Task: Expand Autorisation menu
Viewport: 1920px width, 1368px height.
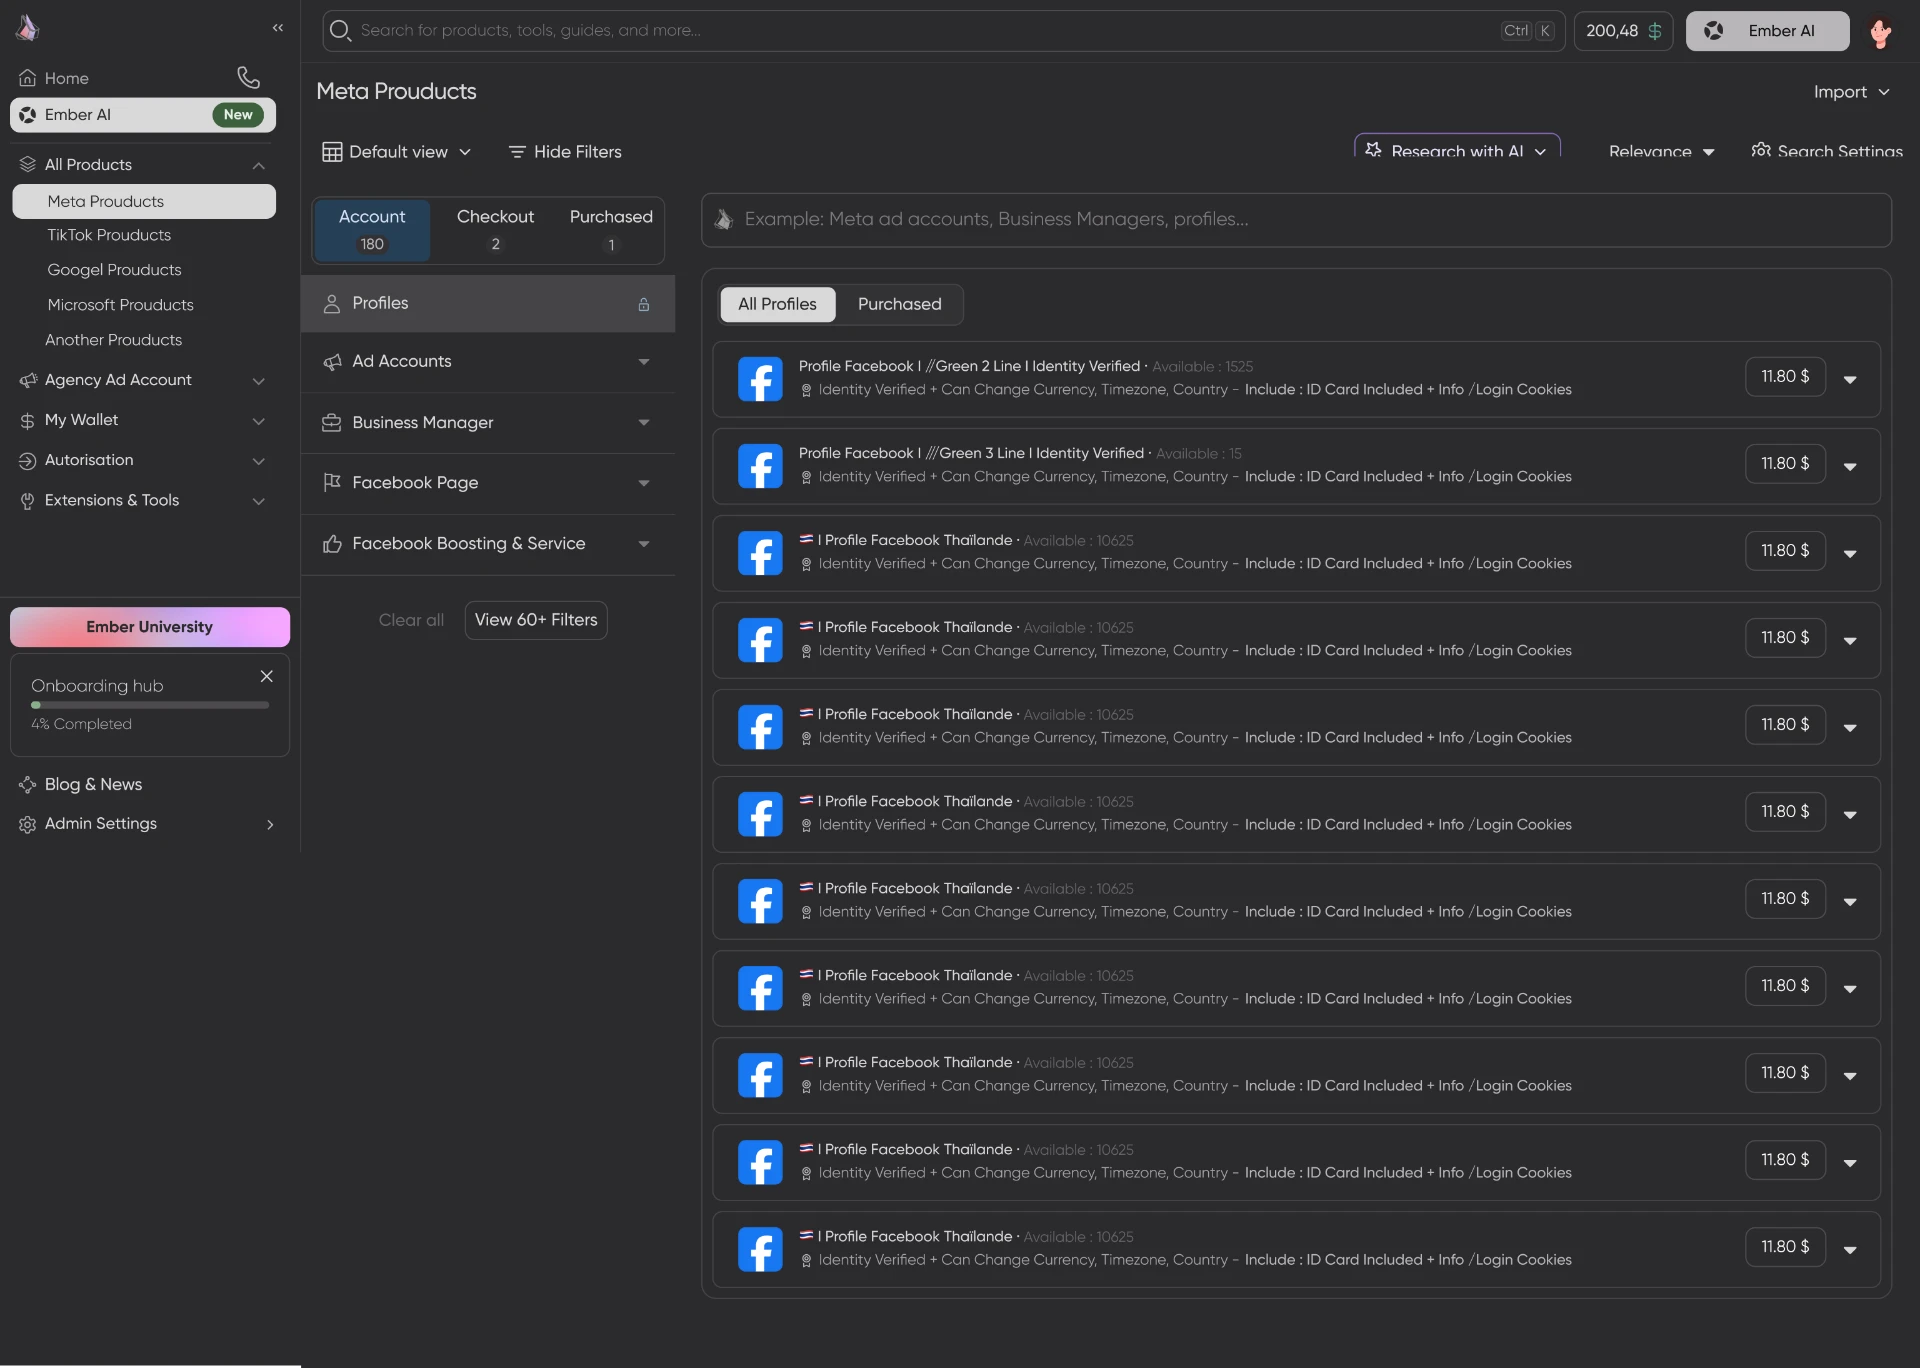Action: pos(259,461)
